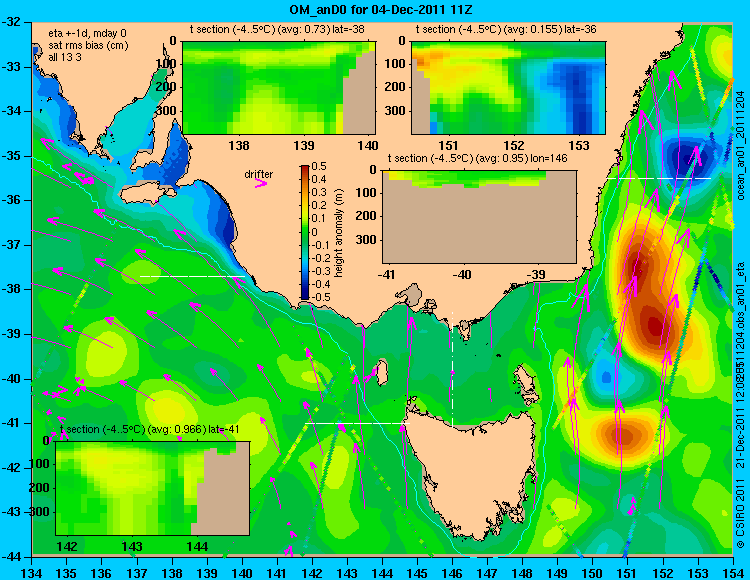Screen dimensions: 750x580
Task: Click the title 'OM_anD0 for 04-Dec-2011 11Z'
Action: click(381, 10)
